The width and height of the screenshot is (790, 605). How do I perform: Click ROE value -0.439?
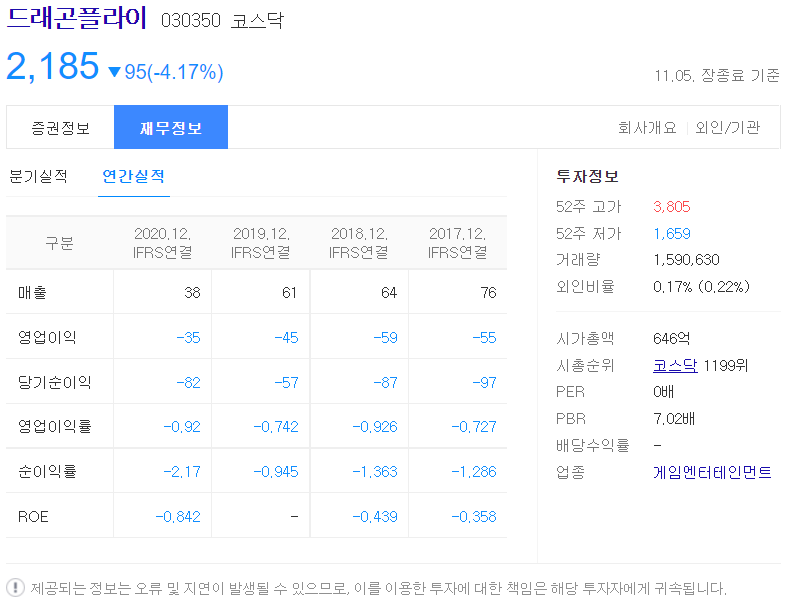(375, 516)
